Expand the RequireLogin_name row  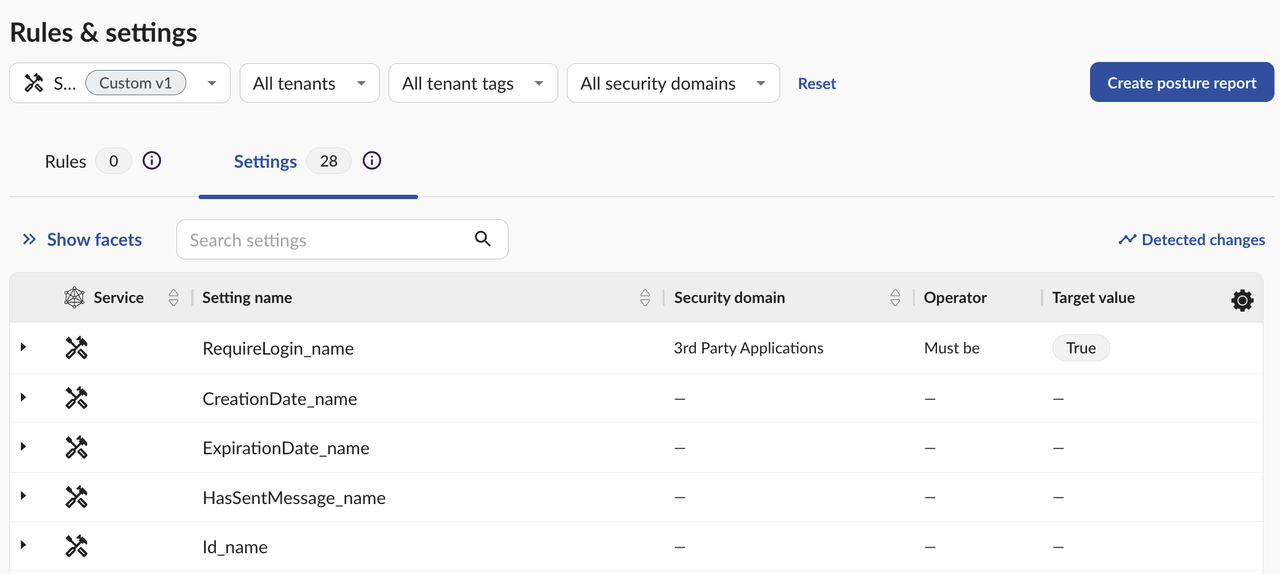tap(23, 347)
